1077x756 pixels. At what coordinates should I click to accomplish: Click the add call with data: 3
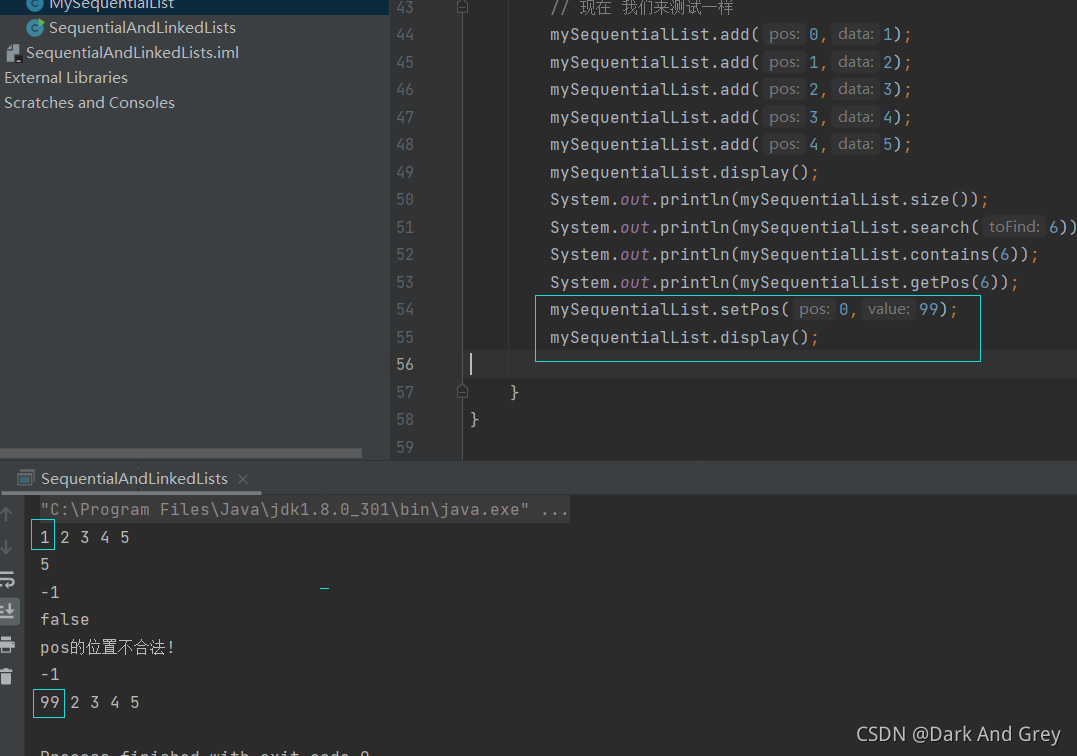coord(731,89)
